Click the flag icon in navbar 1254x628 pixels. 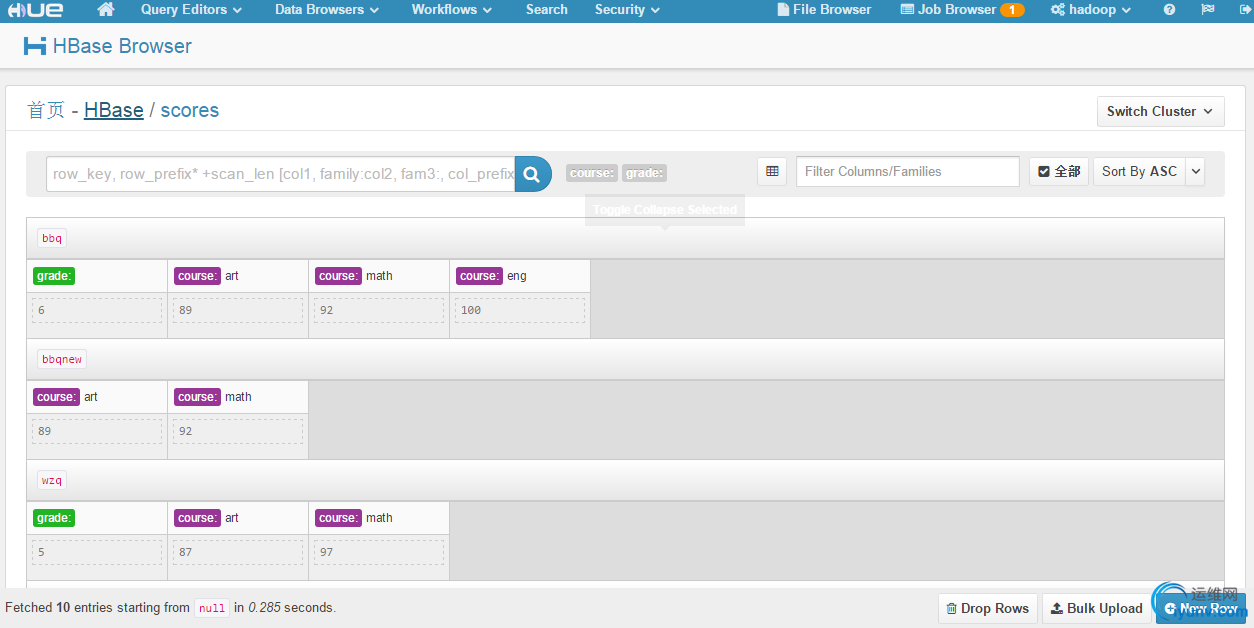click(1207, 10)
